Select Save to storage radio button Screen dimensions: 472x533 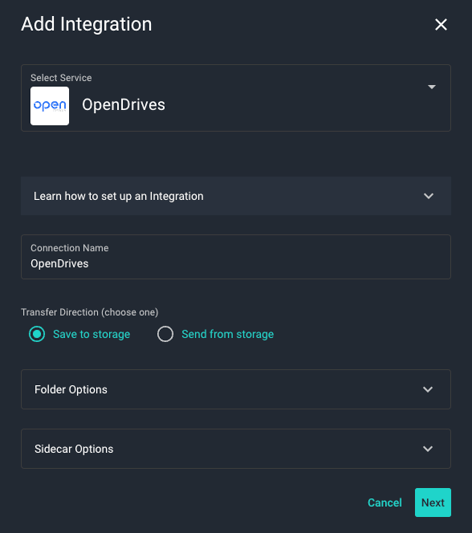(x=37, y=334)
